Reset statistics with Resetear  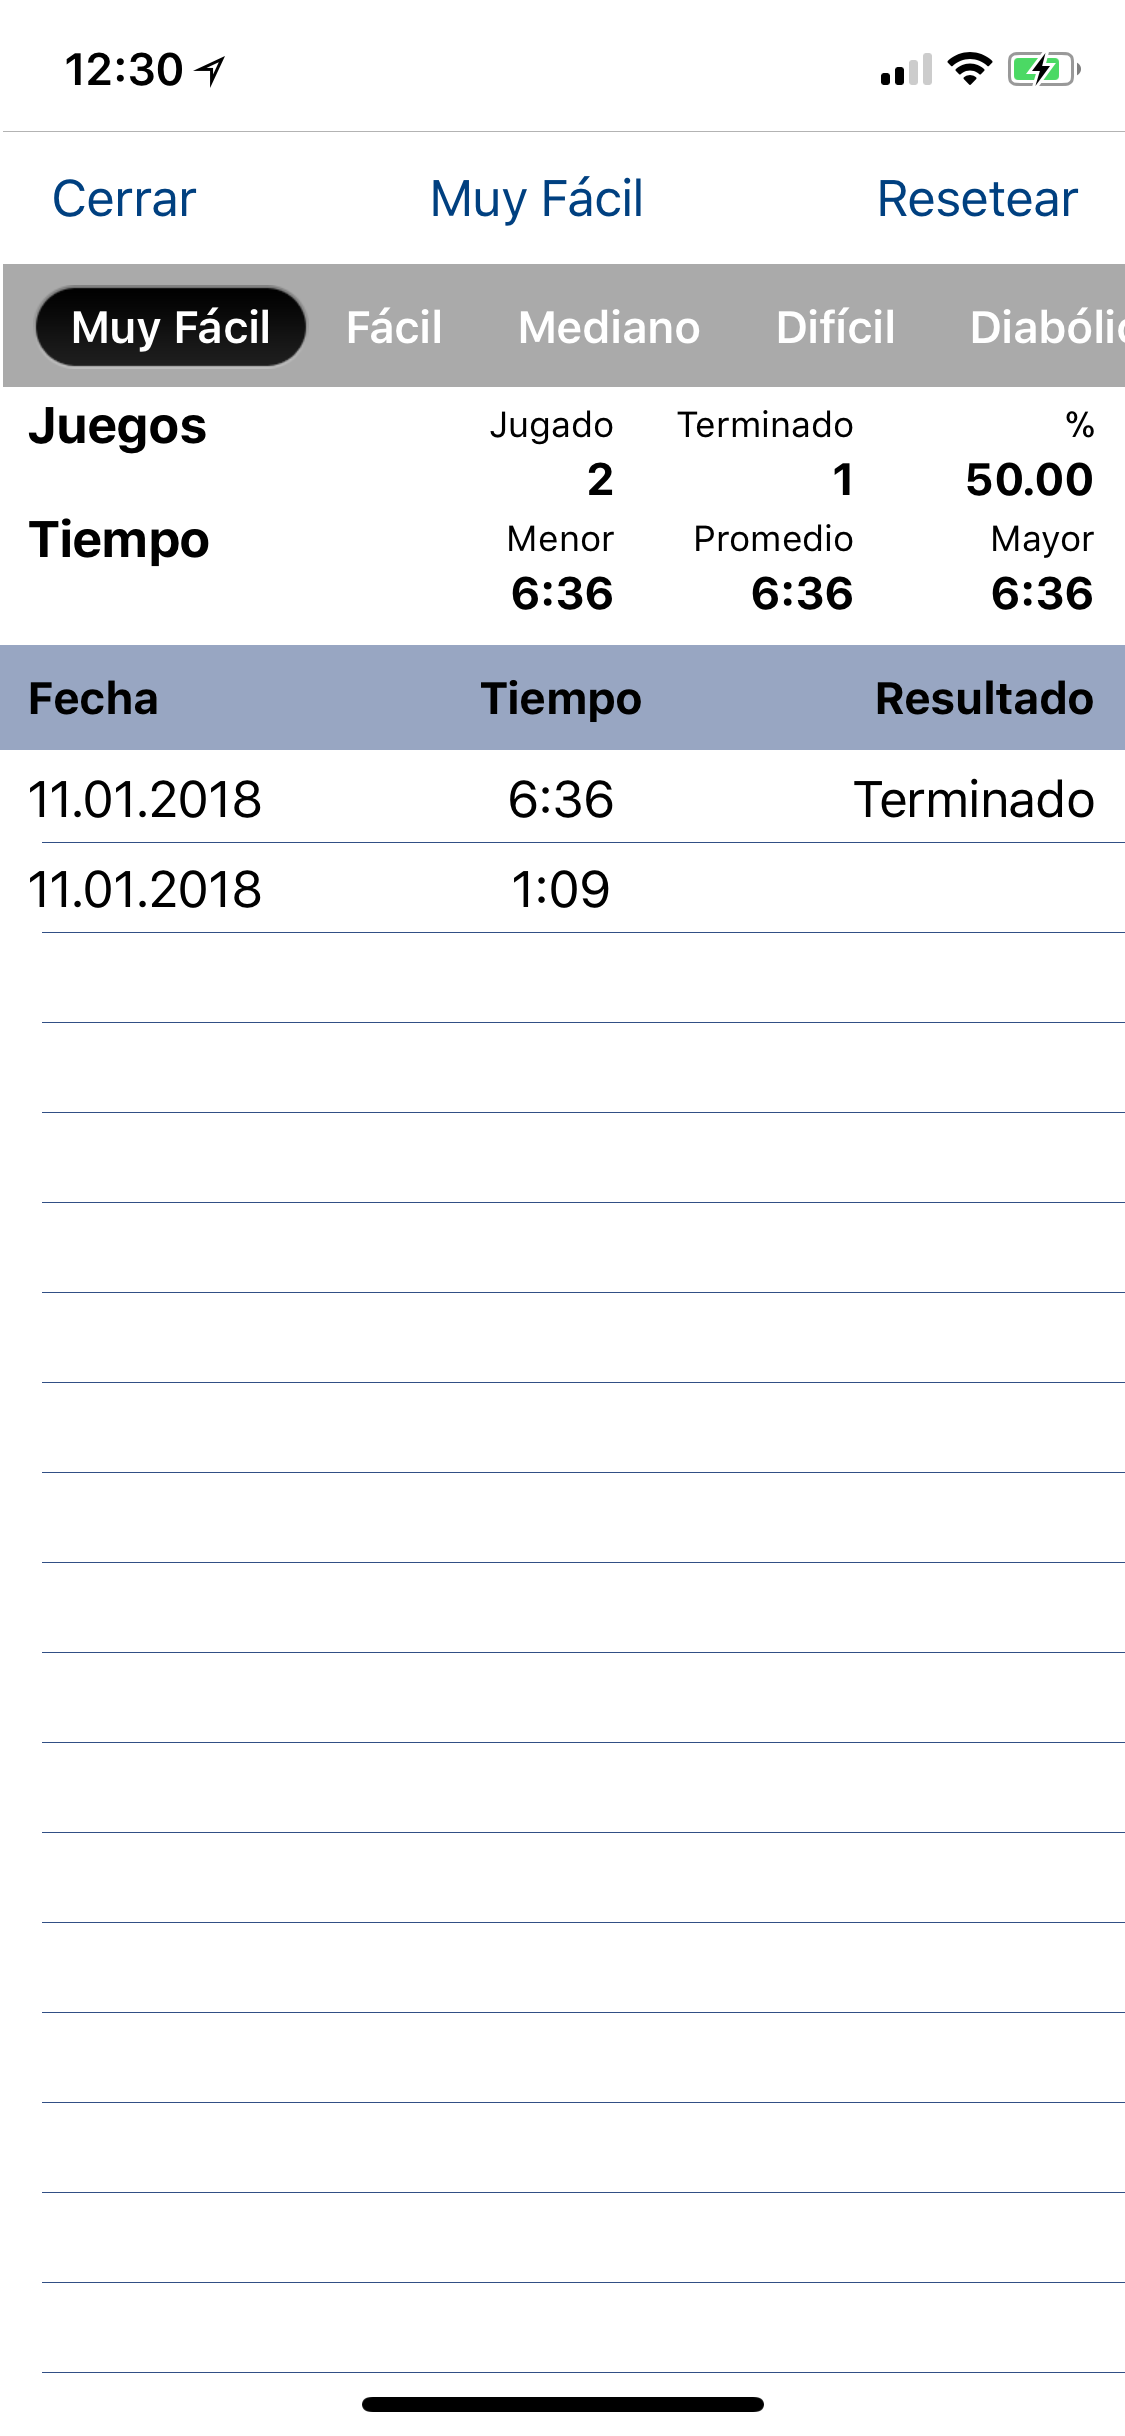977,198
